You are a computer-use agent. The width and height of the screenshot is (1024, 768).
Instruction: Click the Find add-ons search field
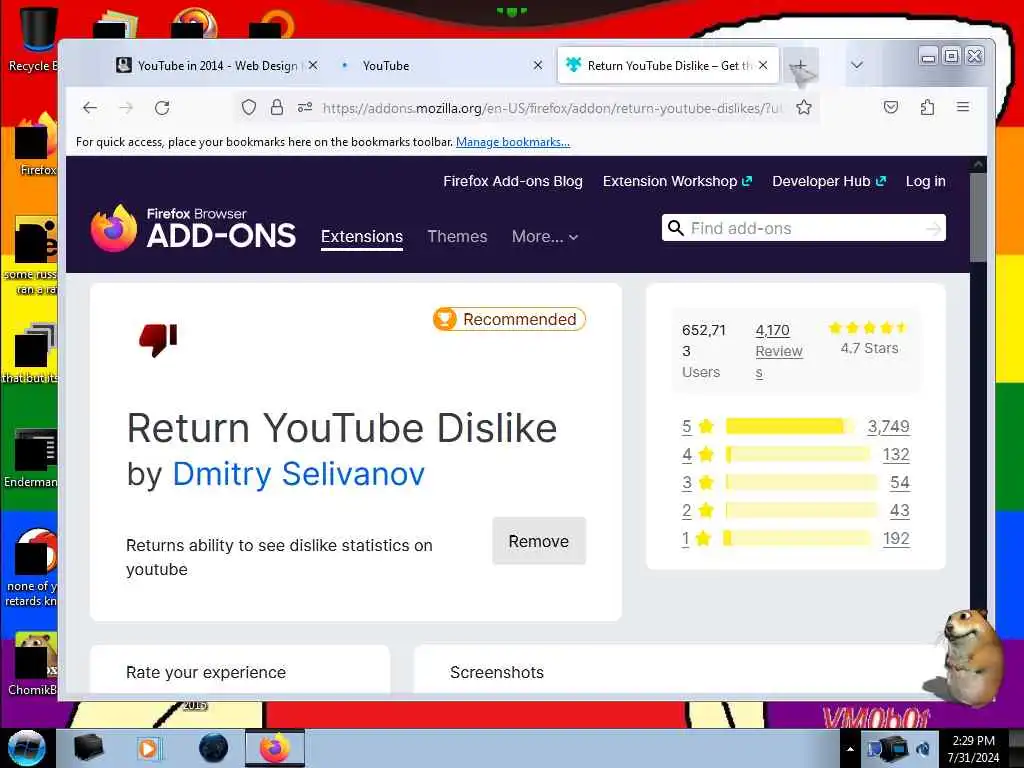point(803,228)
